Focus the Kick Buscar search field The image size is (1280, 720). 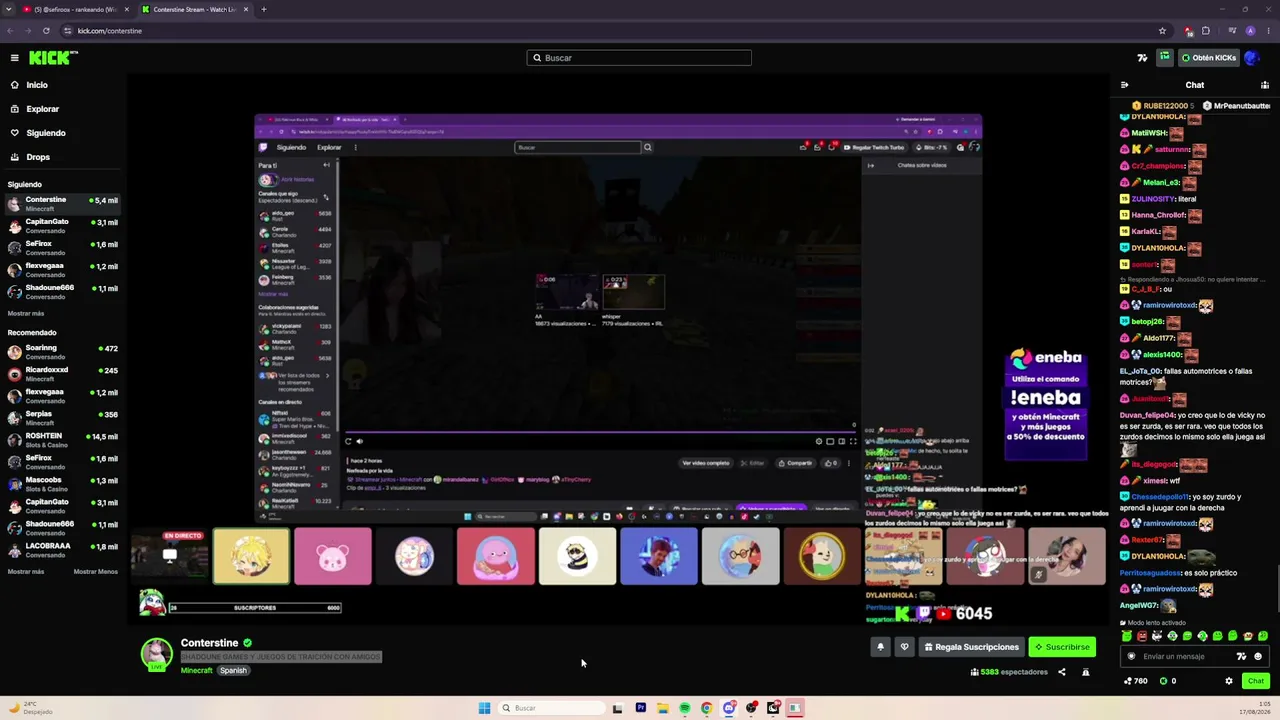(x=639, y=58)
